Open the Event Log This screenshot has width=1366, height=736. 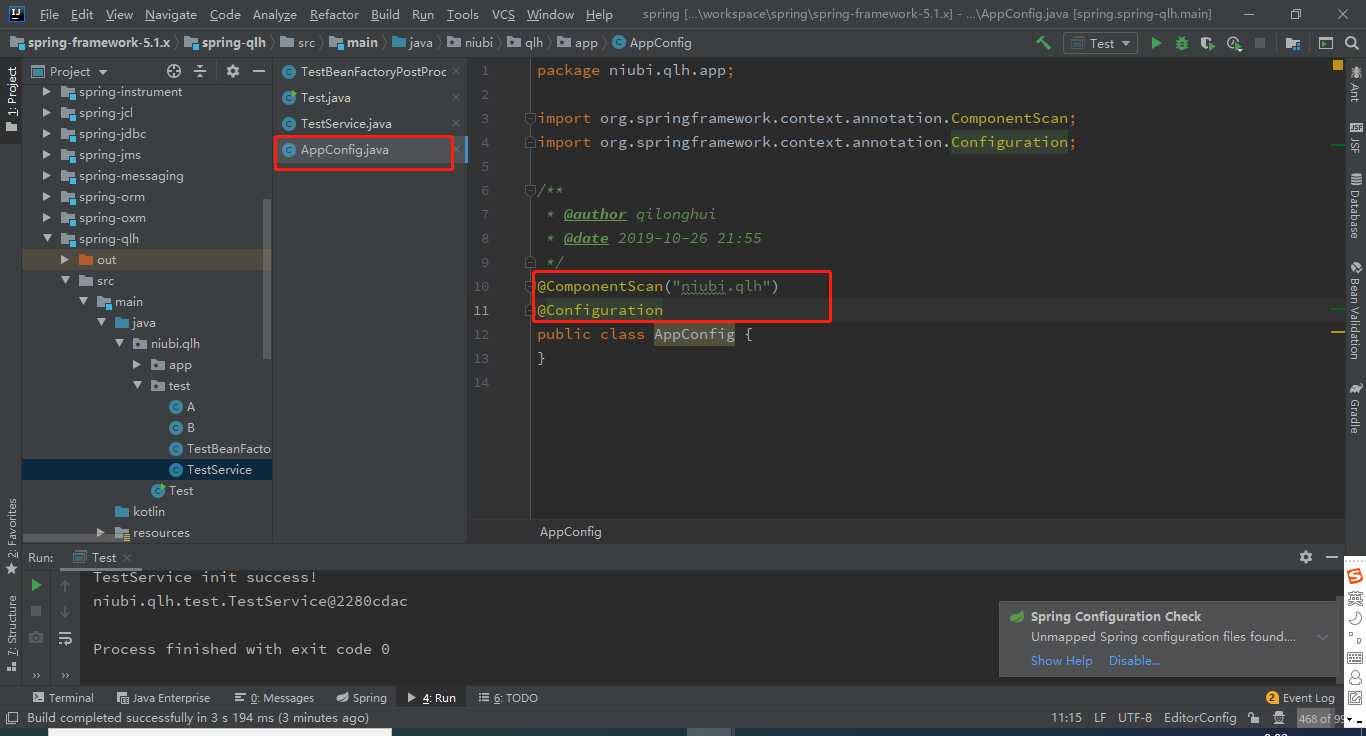point(1301,698)
